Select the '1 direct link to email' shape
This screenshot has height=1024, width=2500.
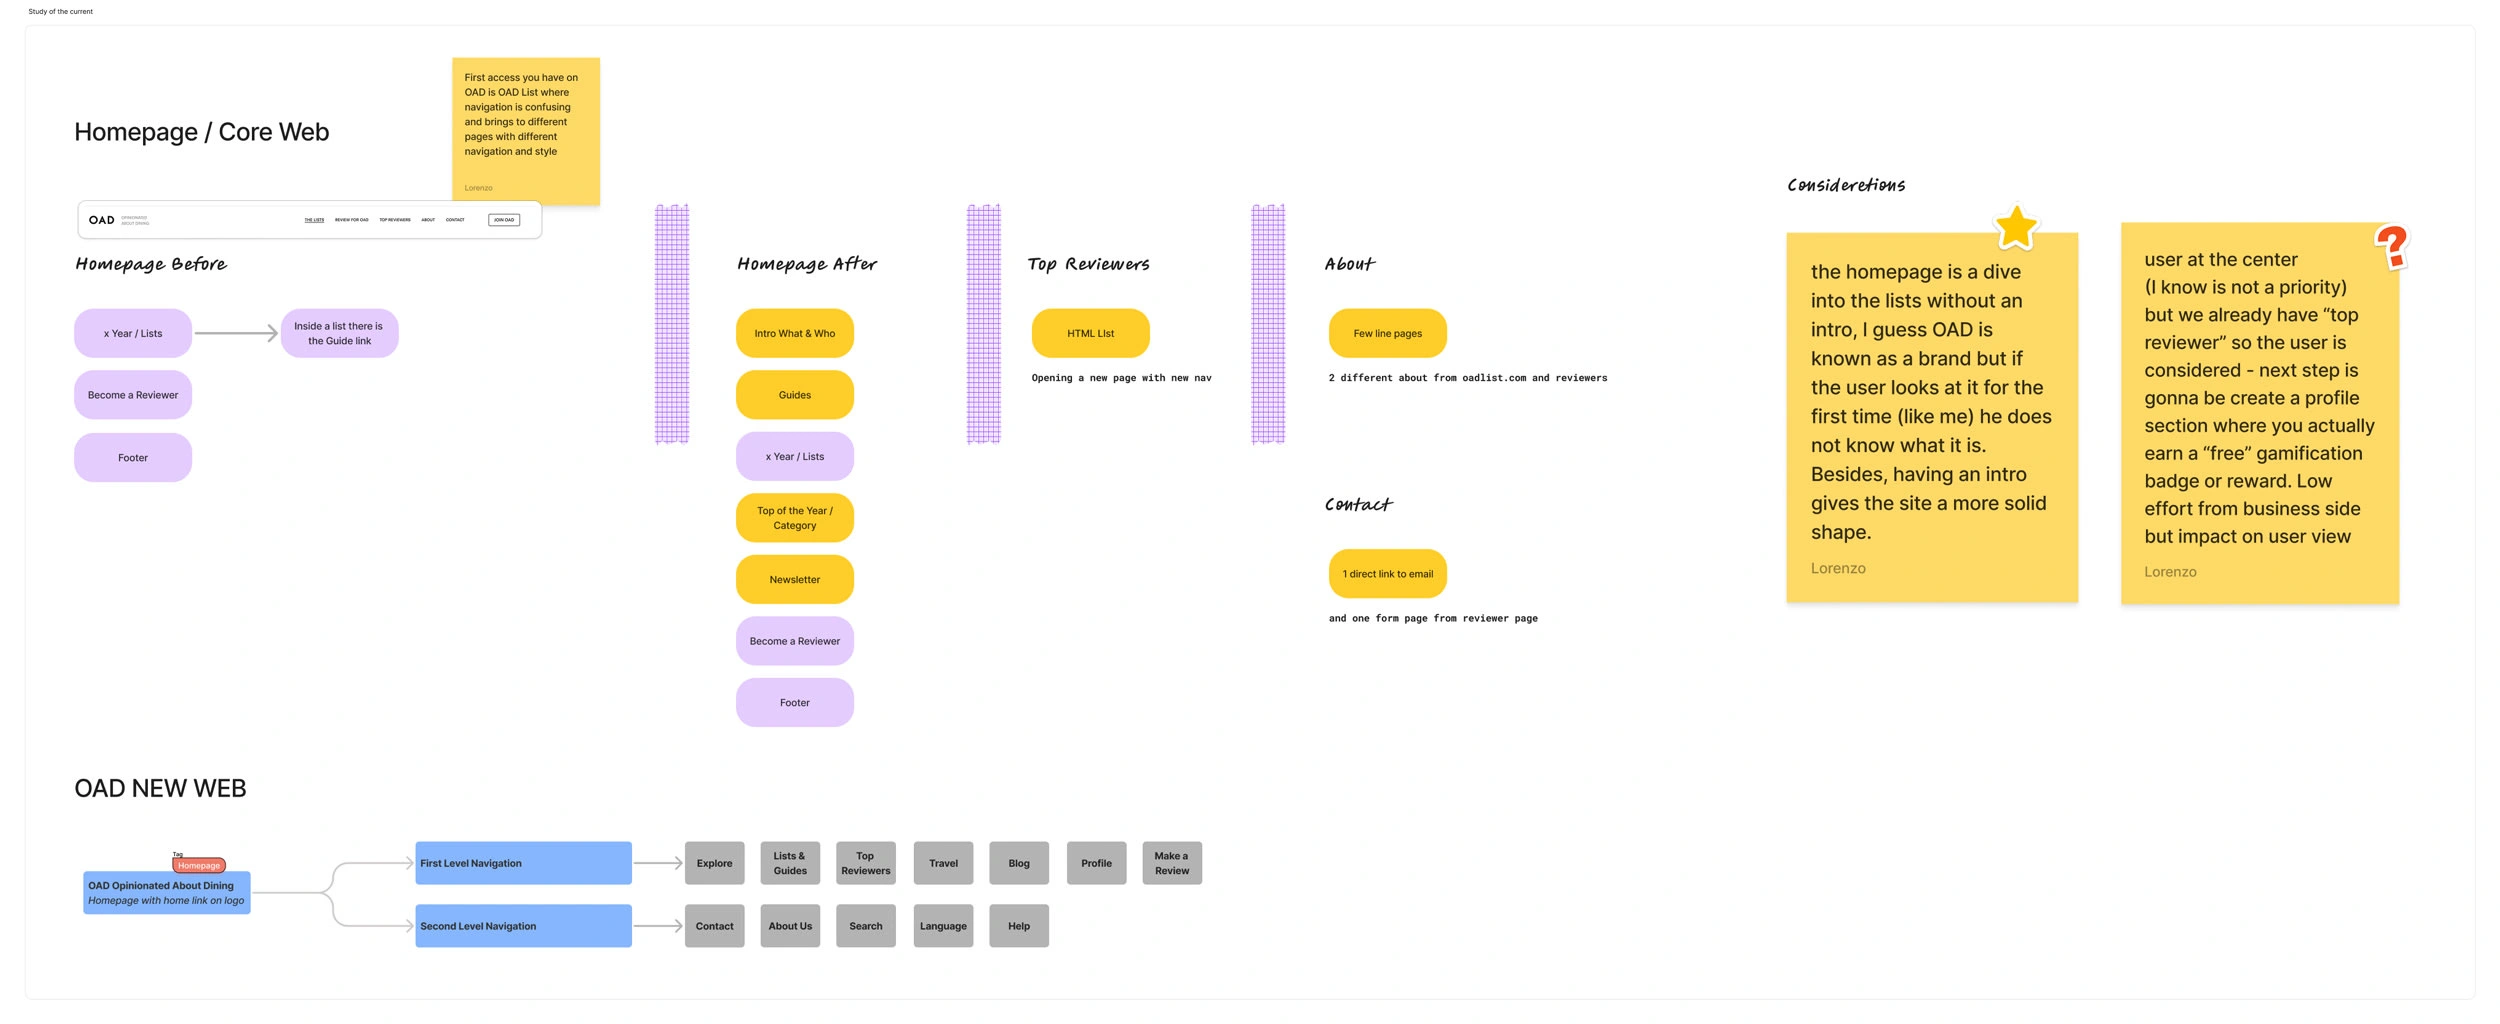click(1388, 574)
